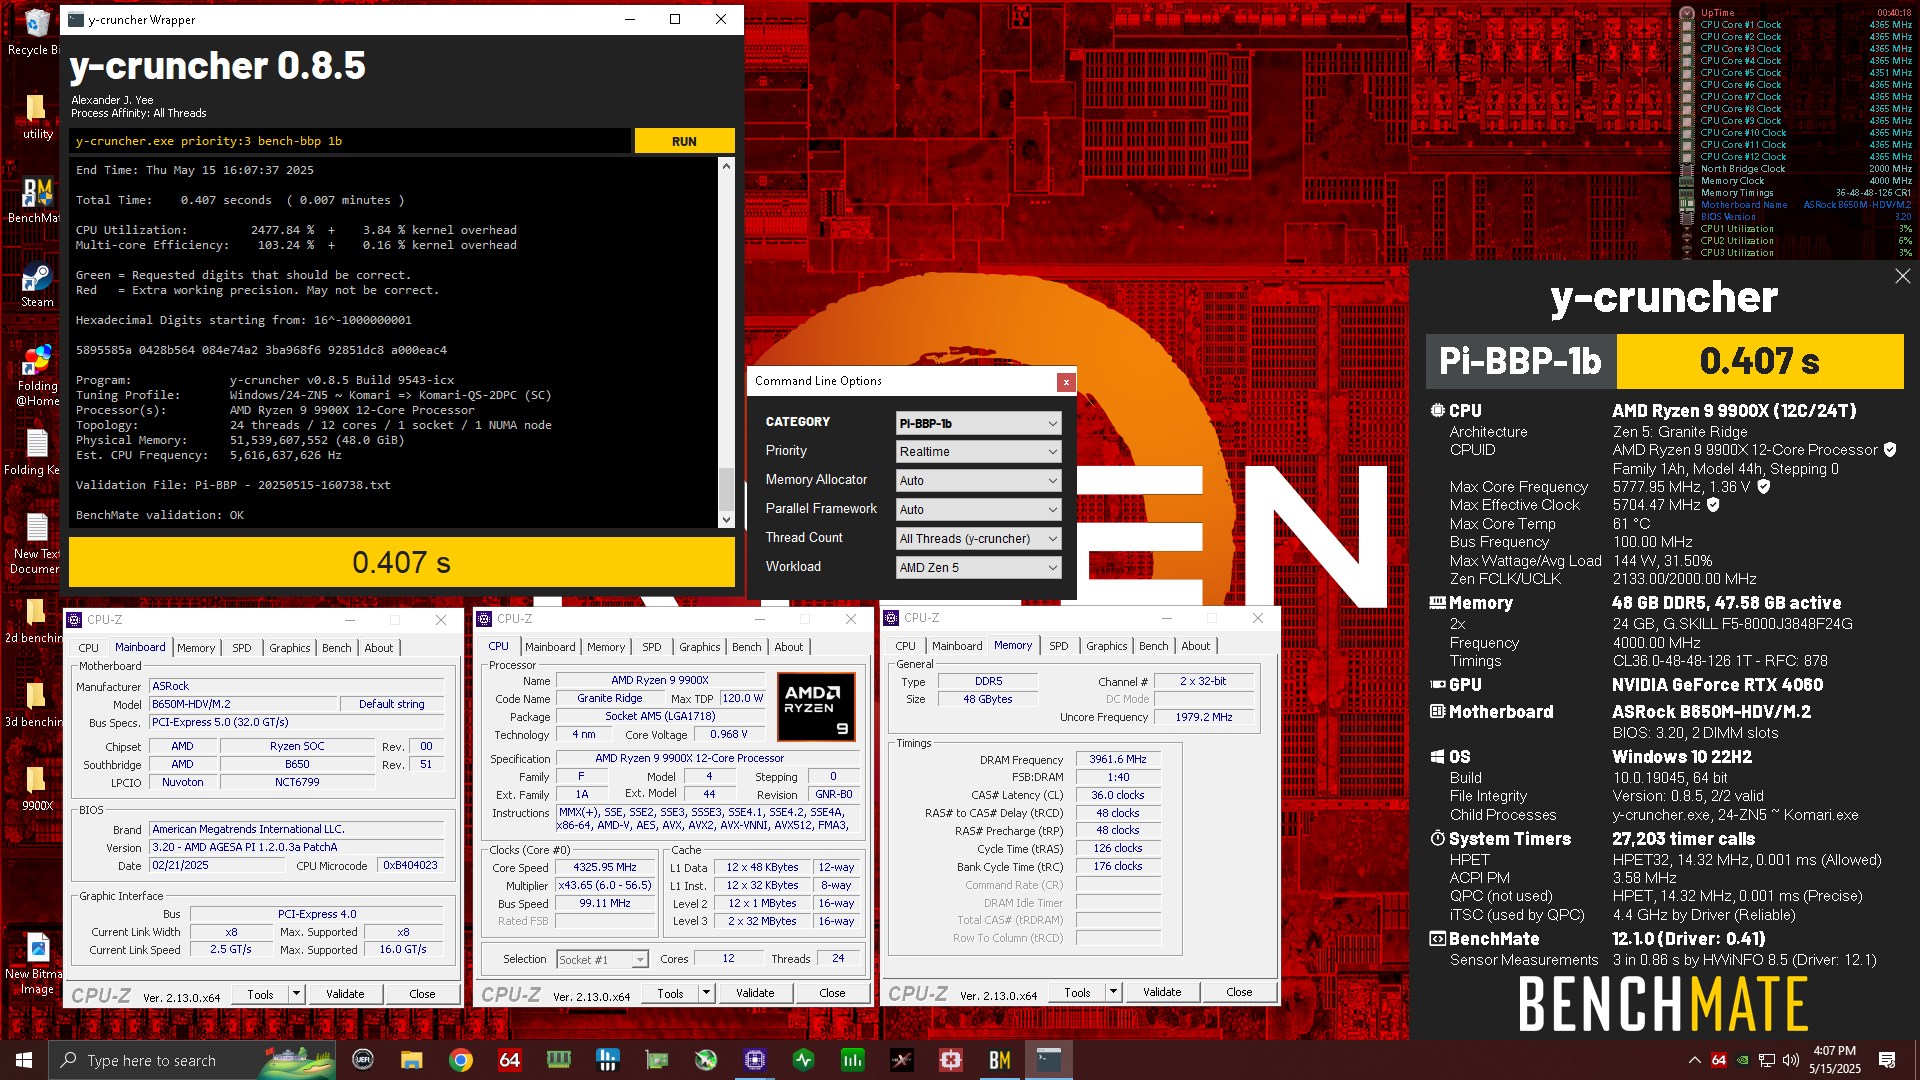Open the notification center icon

[x=1887, y=1060]
